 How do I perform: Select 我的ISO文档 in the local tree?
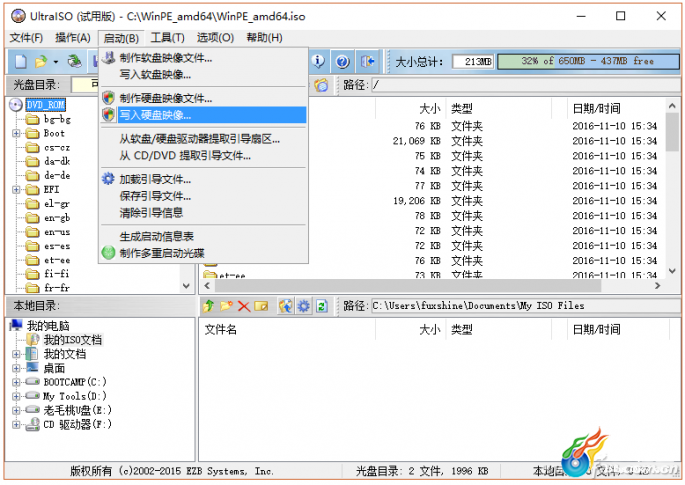(x=73, y=340)
